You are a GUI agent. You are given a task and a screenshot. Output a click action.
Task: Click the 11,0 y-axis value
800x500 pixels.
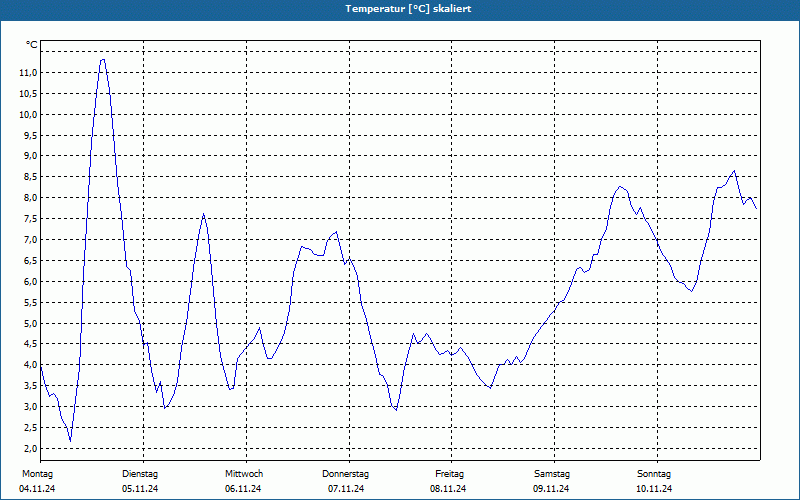[x=28, y=73]
